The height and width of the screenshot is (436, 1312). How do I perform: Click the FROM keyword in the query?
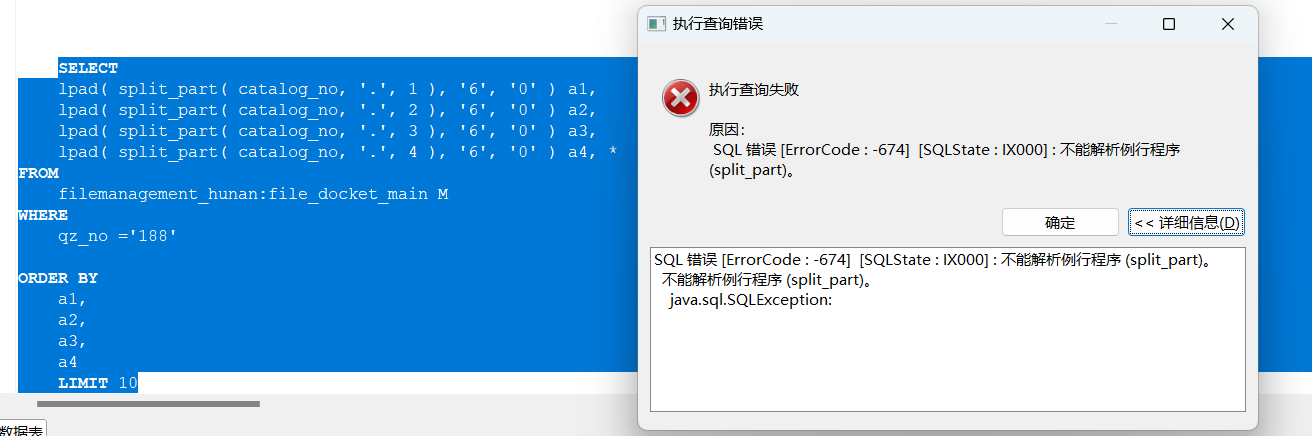(38, 173)
